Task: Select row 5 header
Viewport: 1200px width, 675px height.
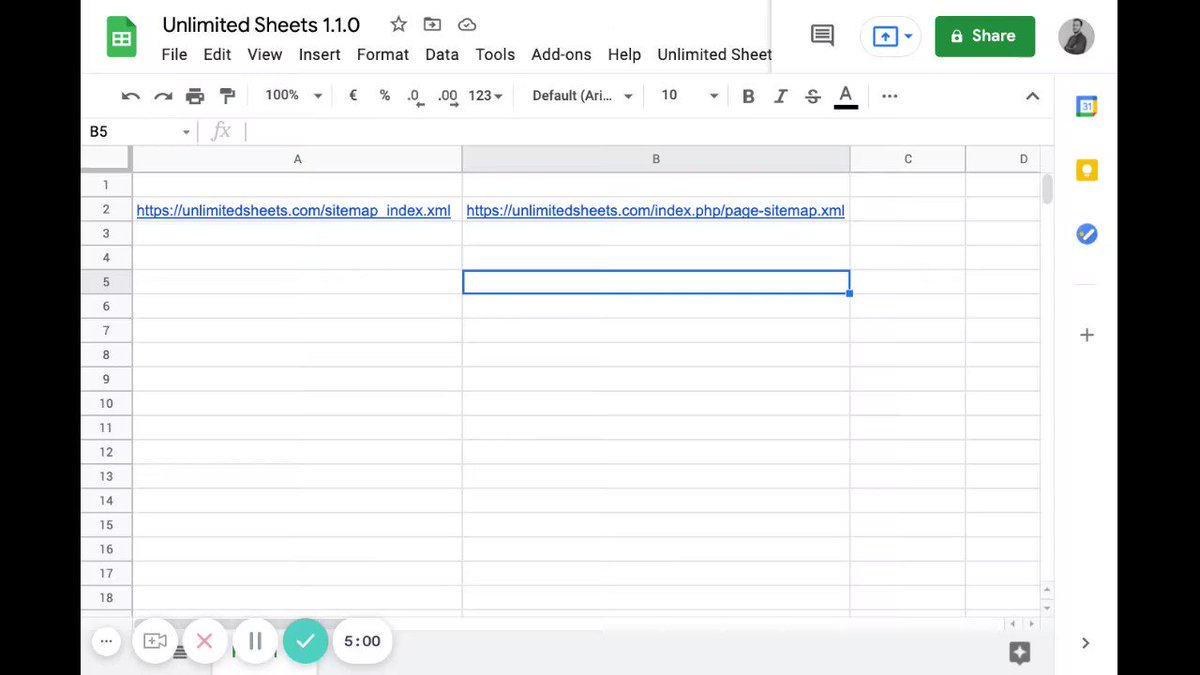Action: pyautogui.click(x=106, y=282)
